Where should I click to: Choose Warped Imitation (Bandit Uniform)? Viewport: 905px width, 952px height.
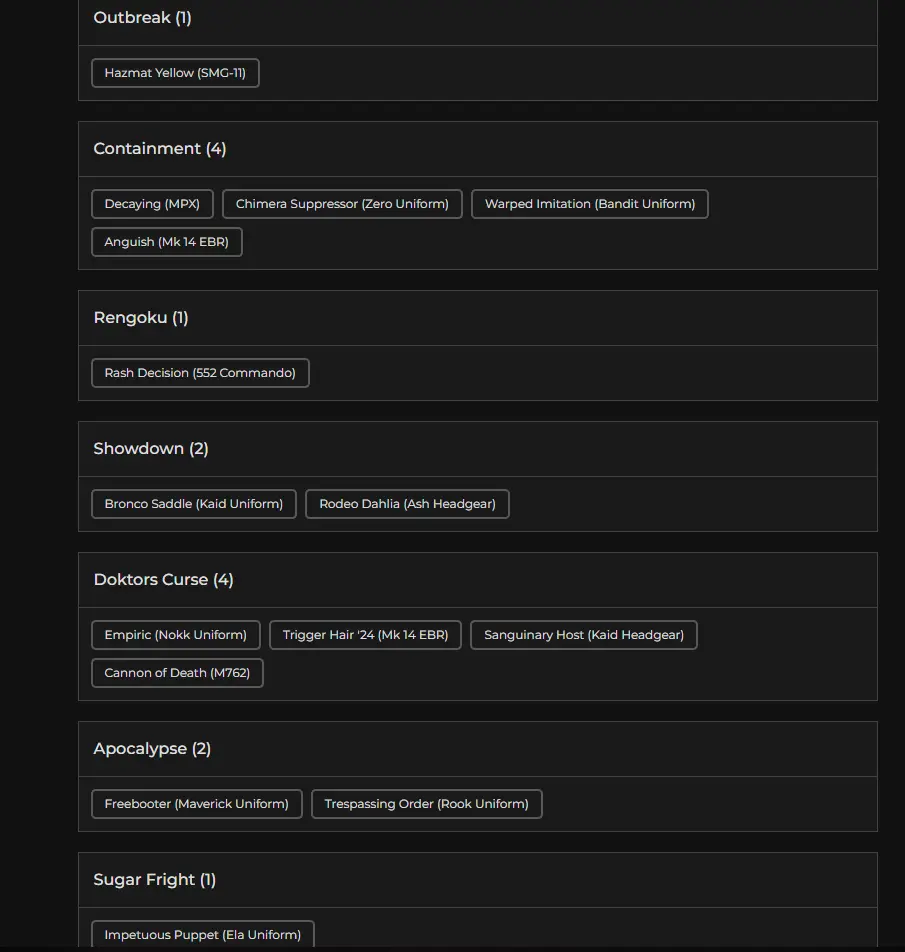click(589, 204)
